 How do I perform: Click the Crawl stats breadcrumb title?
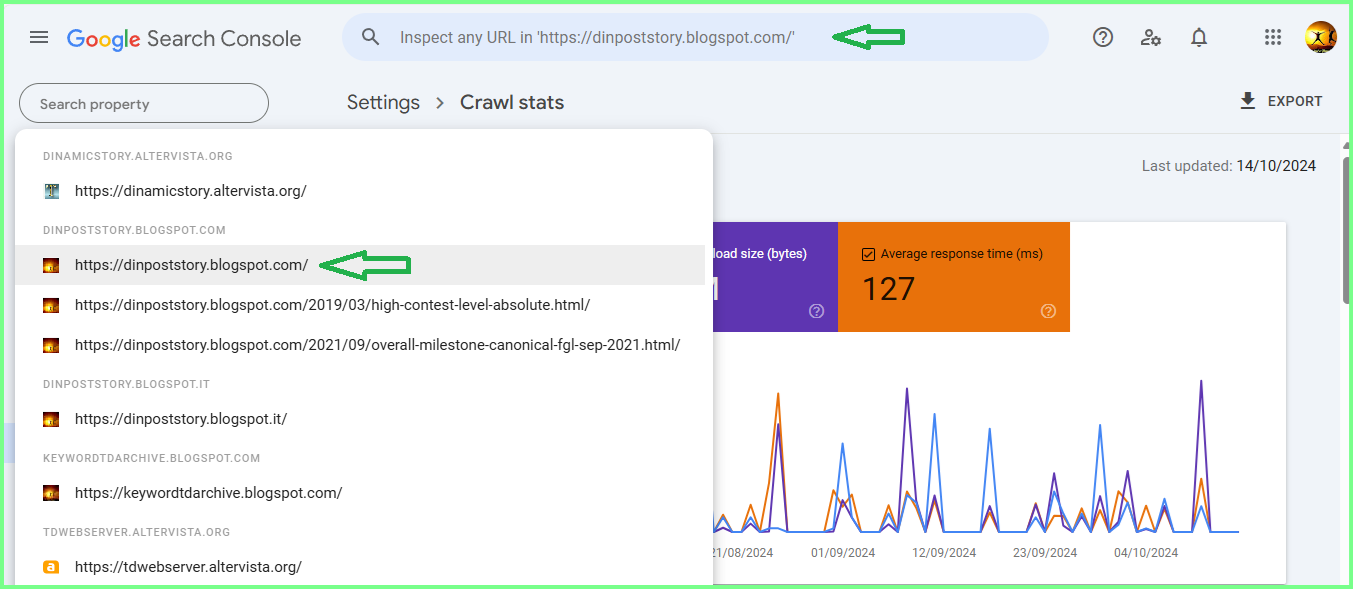(x=512, y=102)
